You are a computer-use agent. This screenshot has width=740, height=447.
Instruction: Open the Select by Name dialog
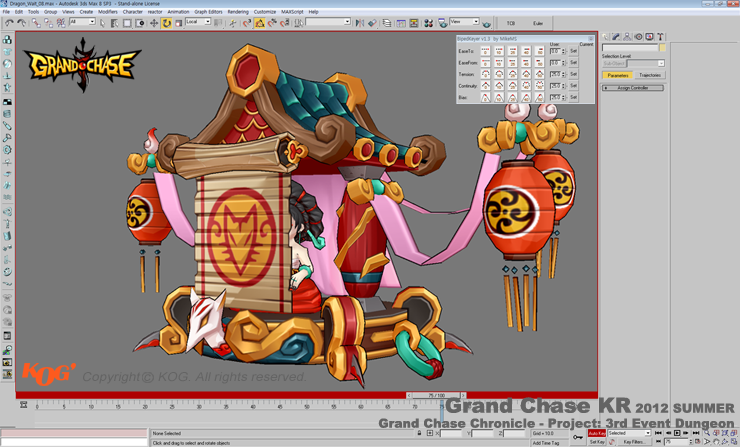[x=114, y=23]
